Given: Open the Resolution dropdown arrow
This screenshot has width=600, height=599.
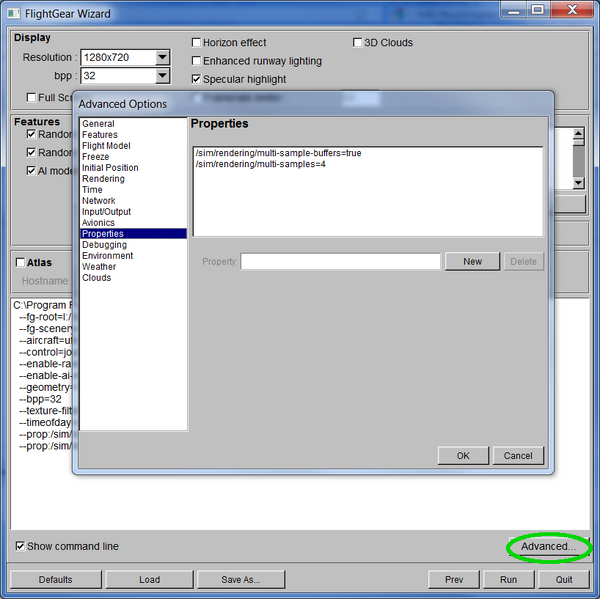Looking at the screenshot, I should click(x=162, y=57).
